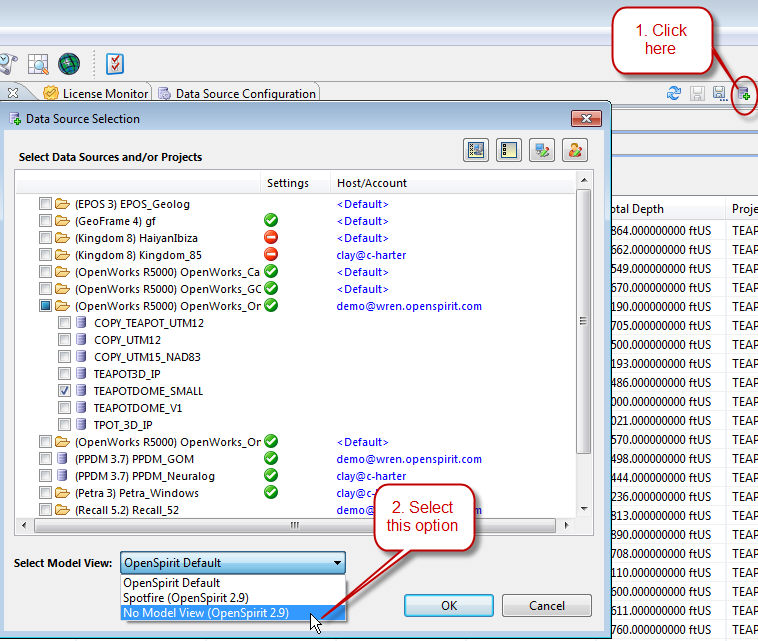Open the magnifier grid search toolbar icon
Screen dimensions: 758x641
pyautogui.click(x=38, y=64)
